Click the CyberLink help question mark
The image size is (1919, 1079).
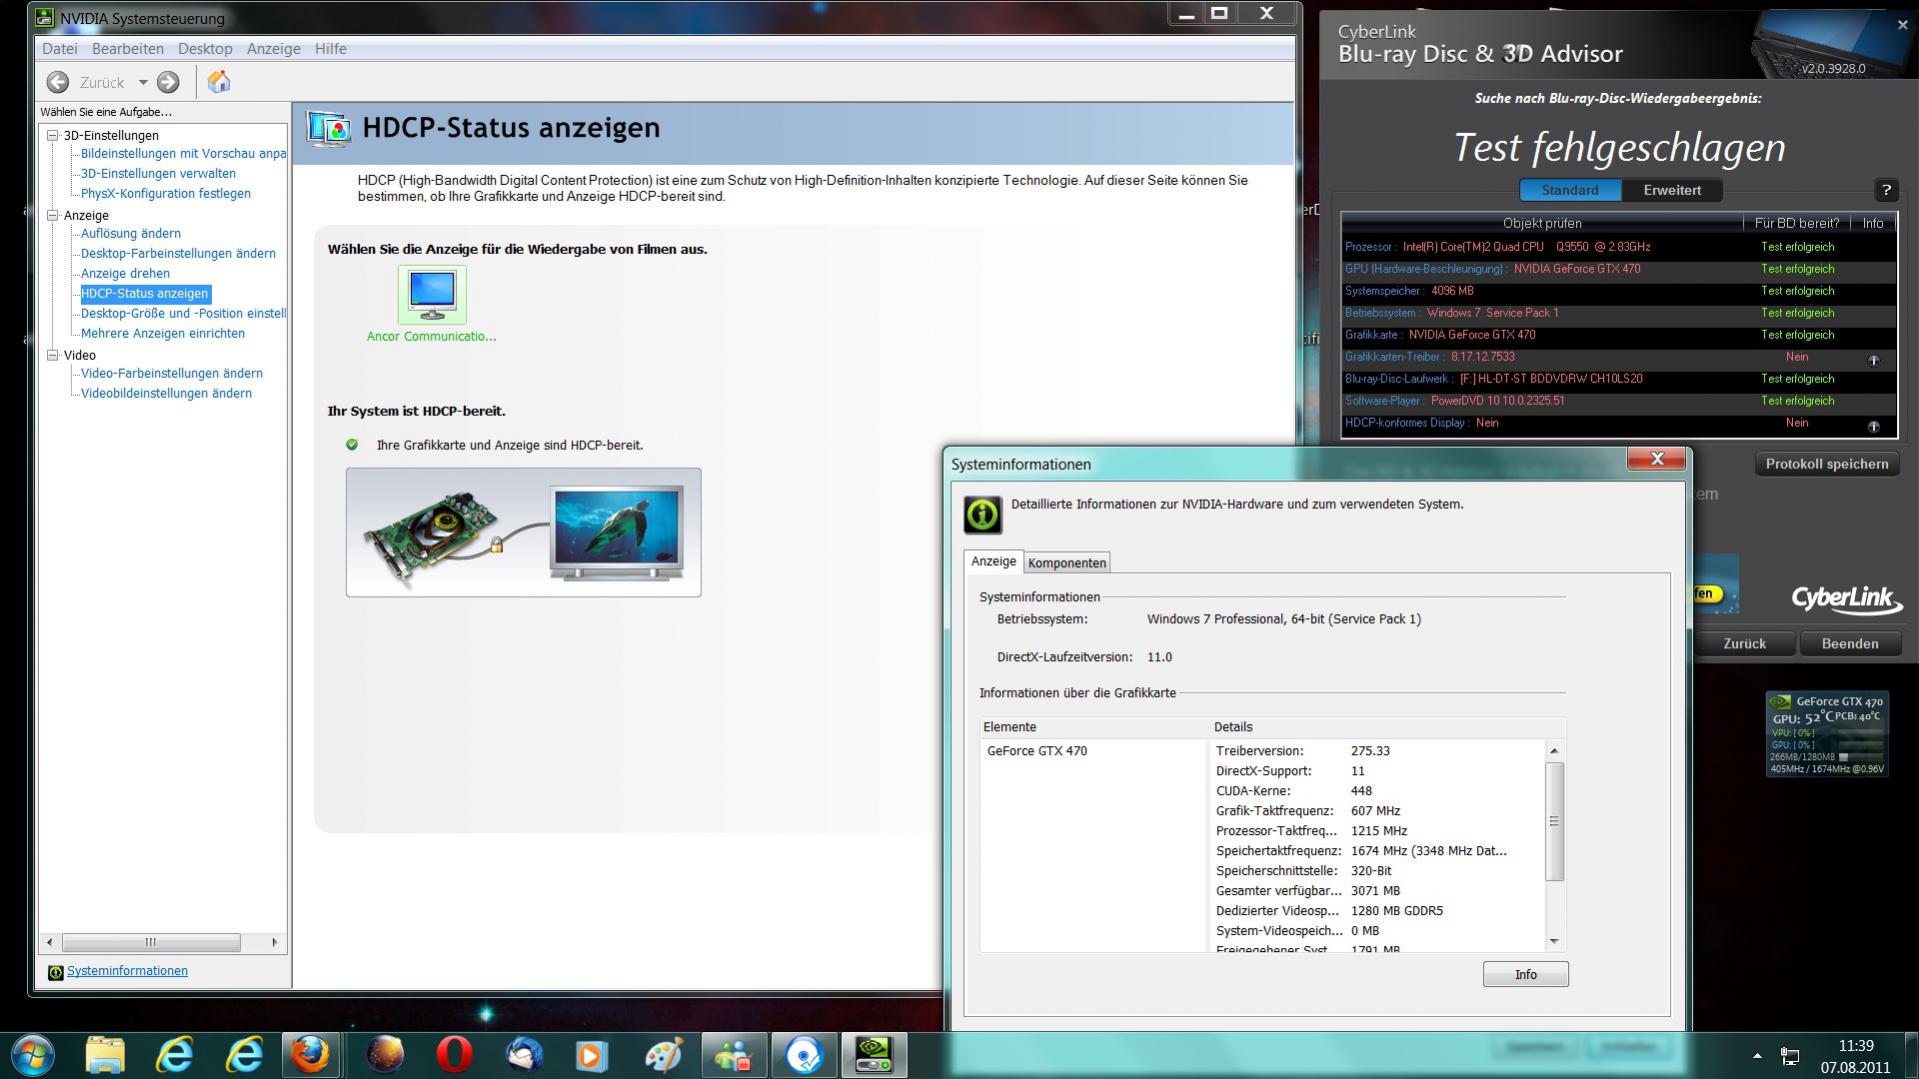[x=1886, y=190]
